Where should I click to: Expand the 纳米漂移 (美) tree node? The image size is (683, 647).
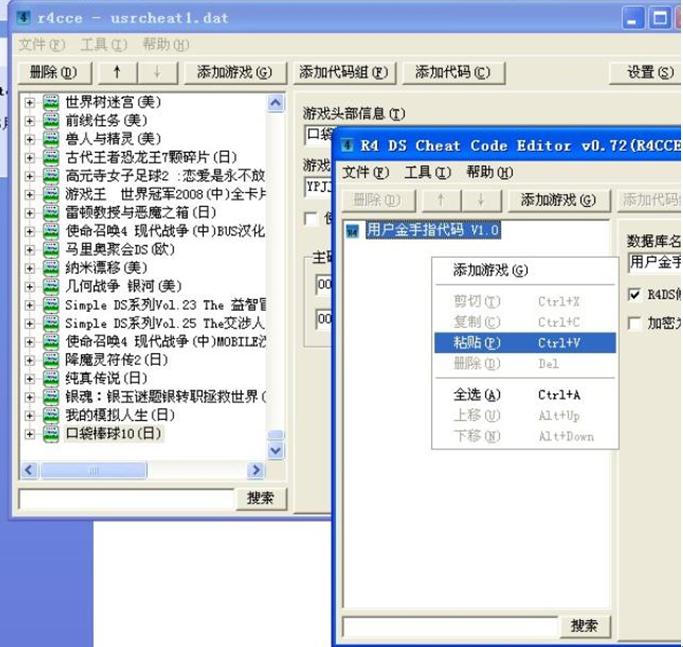tap(30, 268)
